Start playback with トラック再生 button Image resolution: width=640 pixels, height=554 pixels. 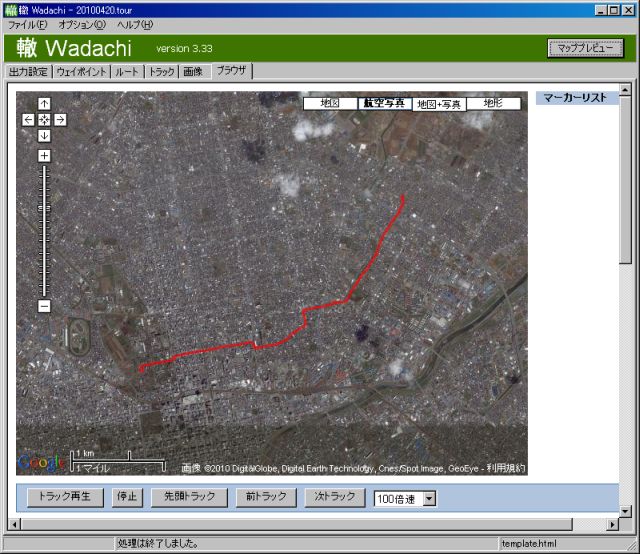pyautogui.click(x=65, y=497)
